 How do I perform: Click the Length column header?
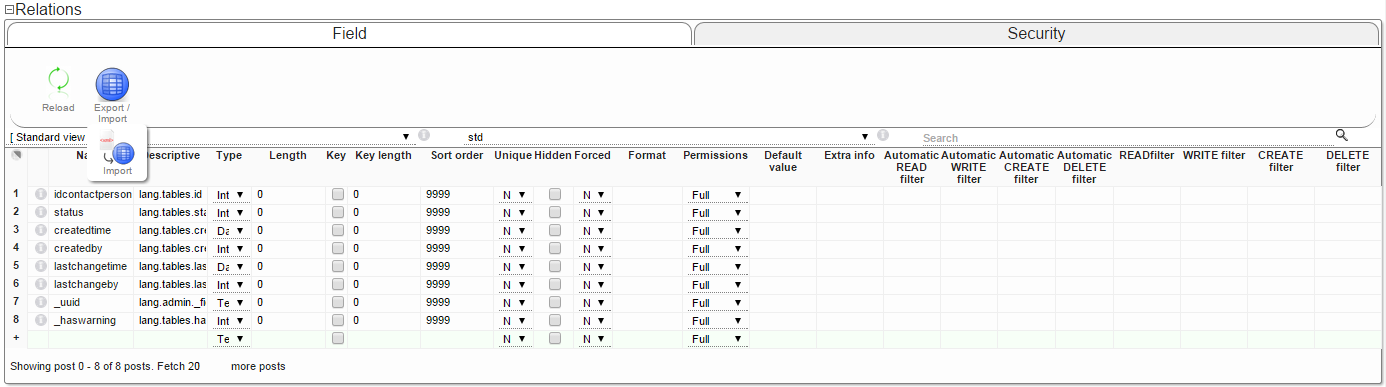click(x=288, y=156)
